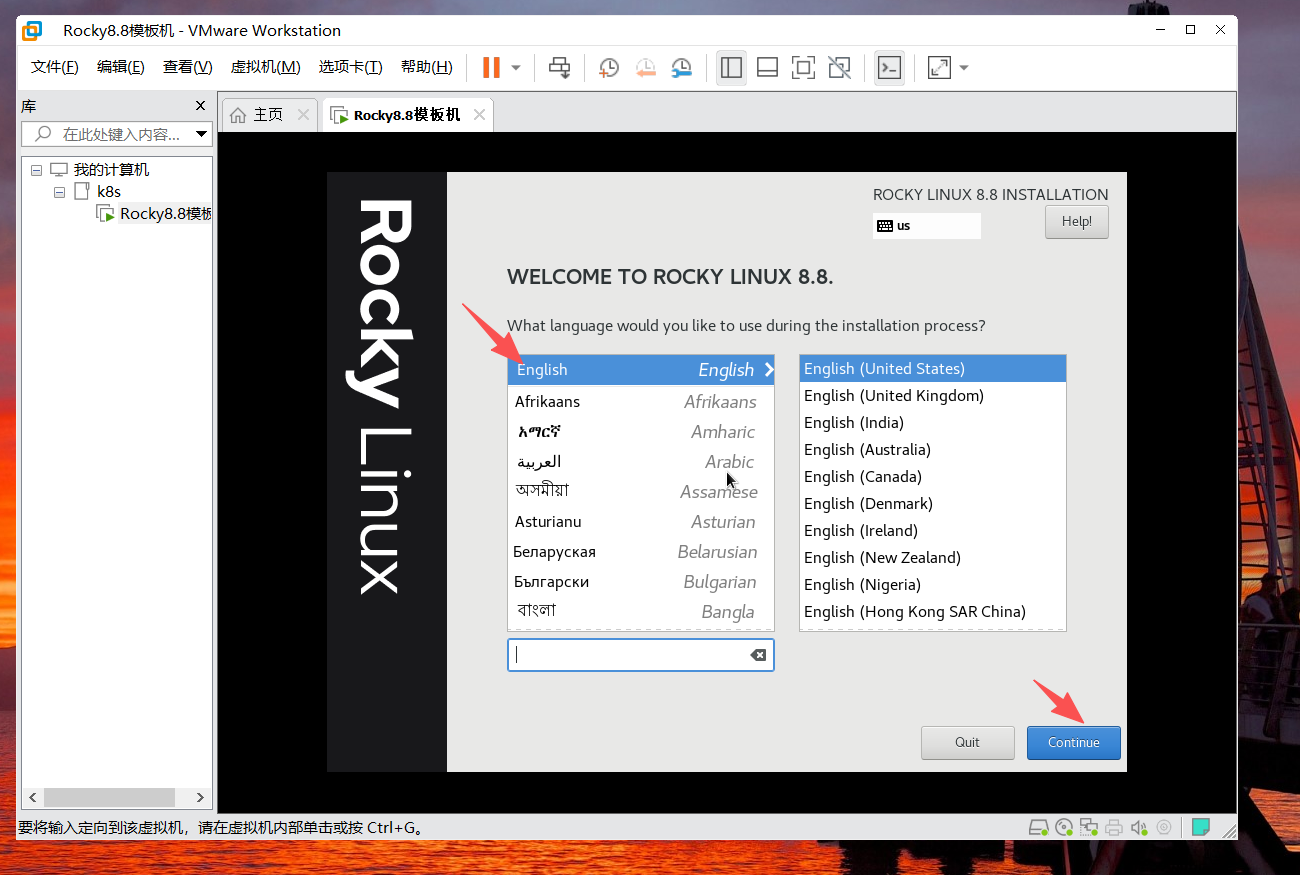The height and width of the screenshot is (875, 1300).
Task: Switch to the Rocky8.8模板机 tab
Action: [407, 115]
